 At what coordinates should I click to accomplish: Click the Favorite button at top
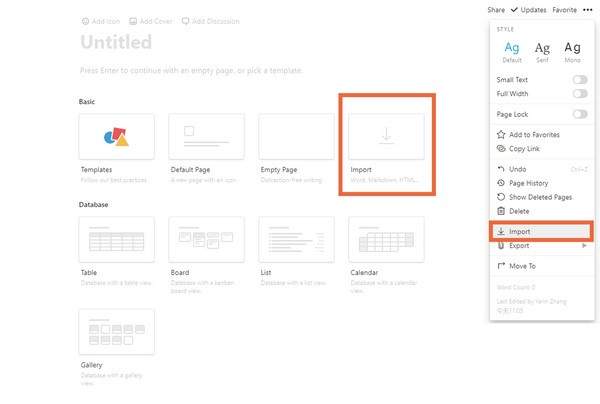pyautogui.click(x=564, y=10)
